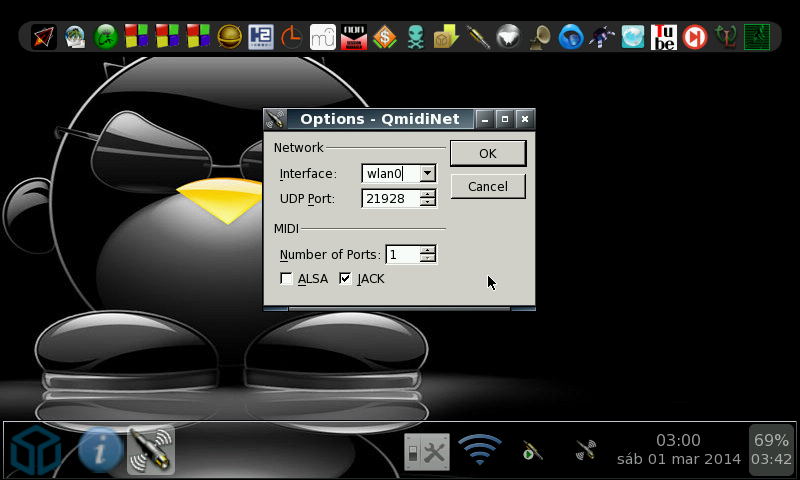
Task: Click the Interface wlan0 text field
Action: tap(391, 173)
